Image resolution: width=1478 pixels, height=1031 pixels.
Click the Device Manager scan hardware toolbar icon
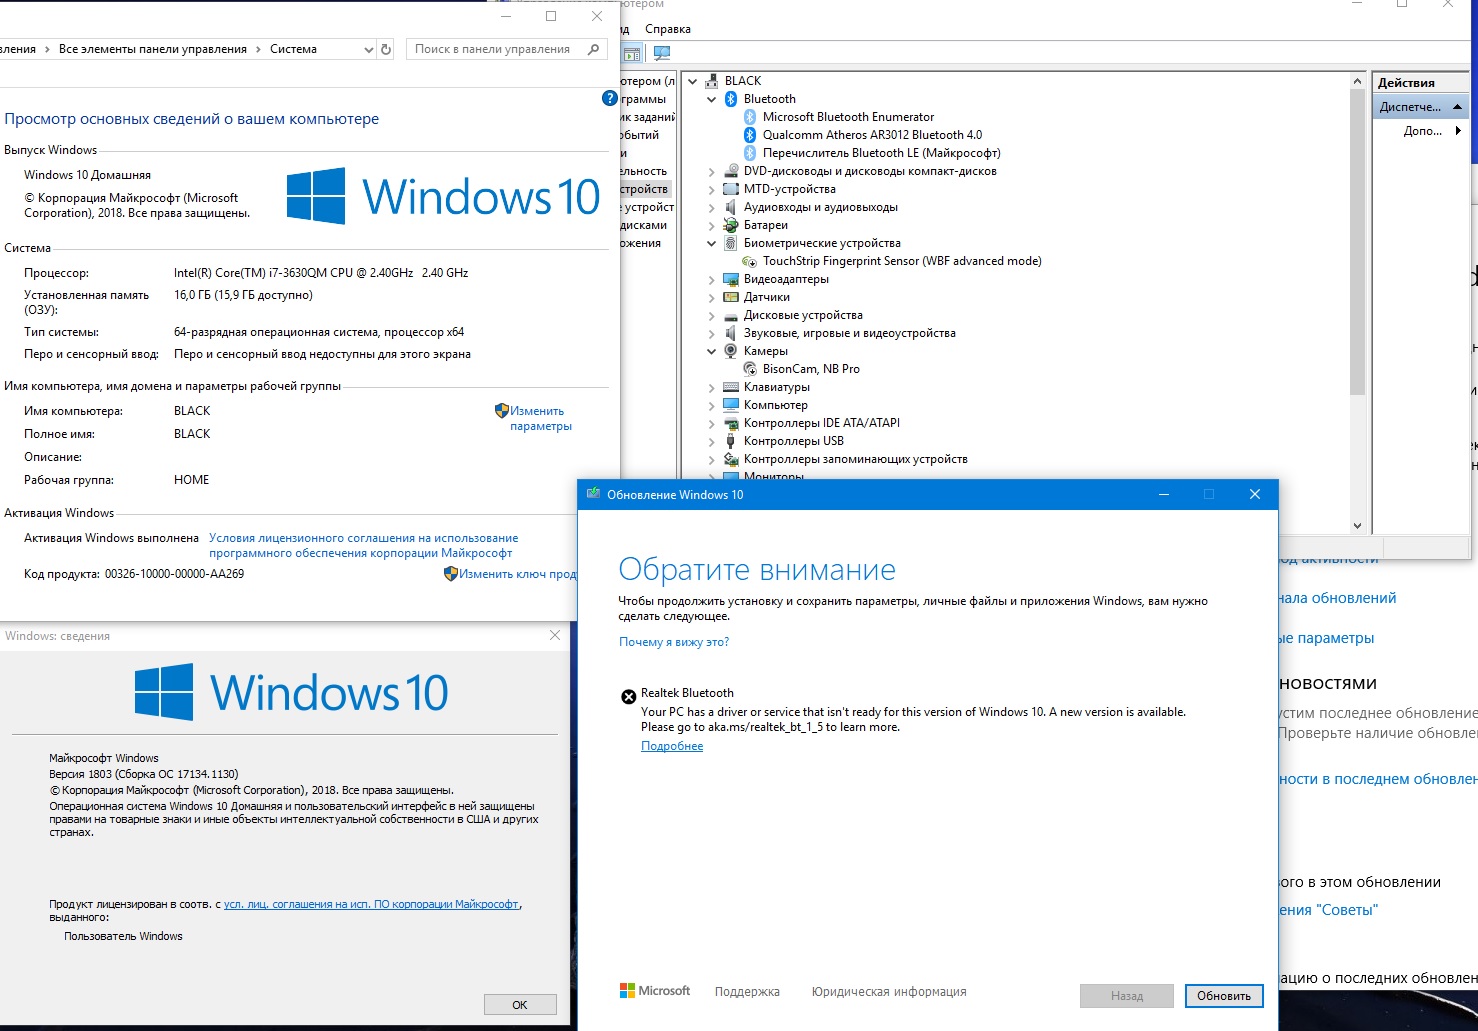661,53
